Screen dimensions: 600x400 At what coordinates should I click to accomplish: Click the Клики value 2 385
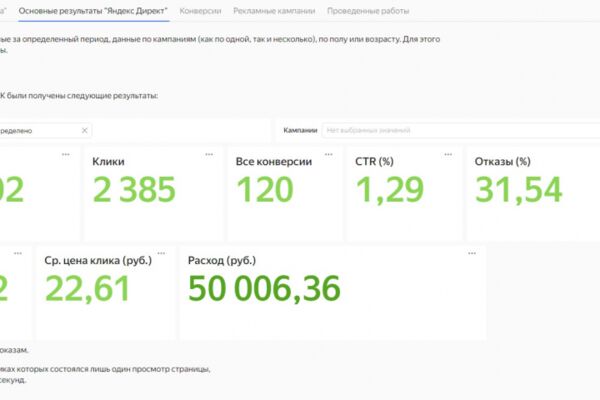134,189
